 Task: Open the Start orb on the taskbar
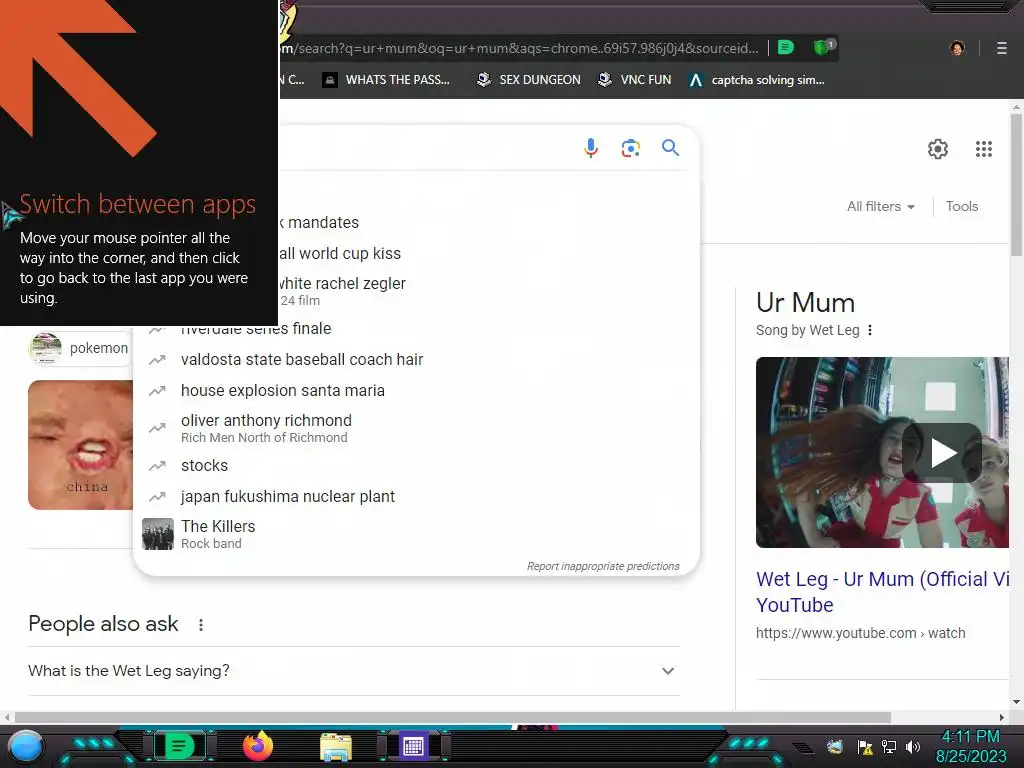pos(26,746)
